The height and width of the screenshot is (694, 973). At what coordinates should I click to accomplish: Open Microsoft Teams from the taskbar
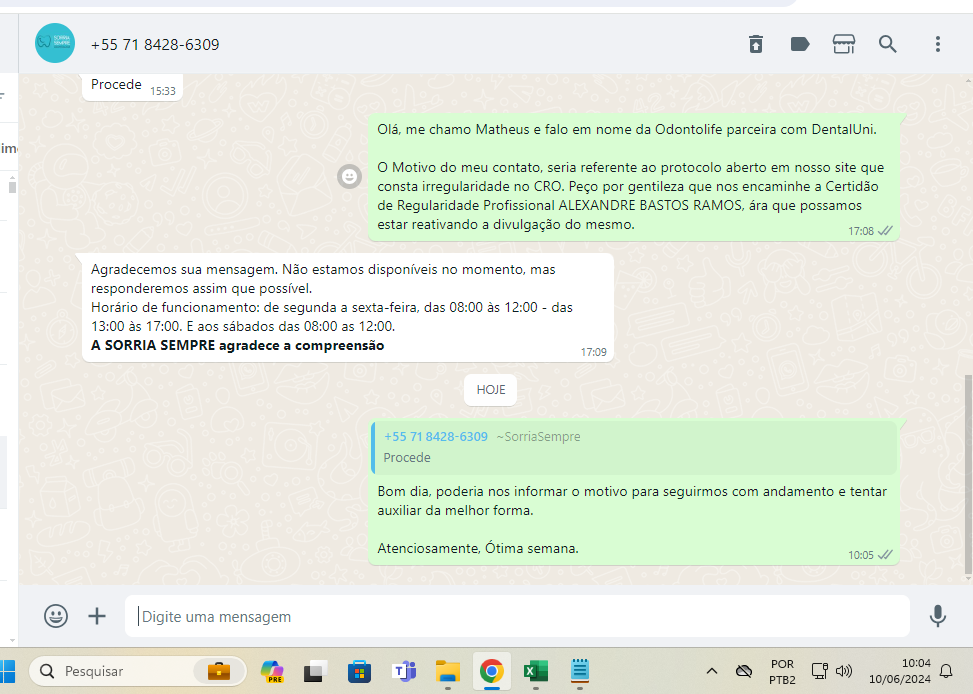point(404,671)
